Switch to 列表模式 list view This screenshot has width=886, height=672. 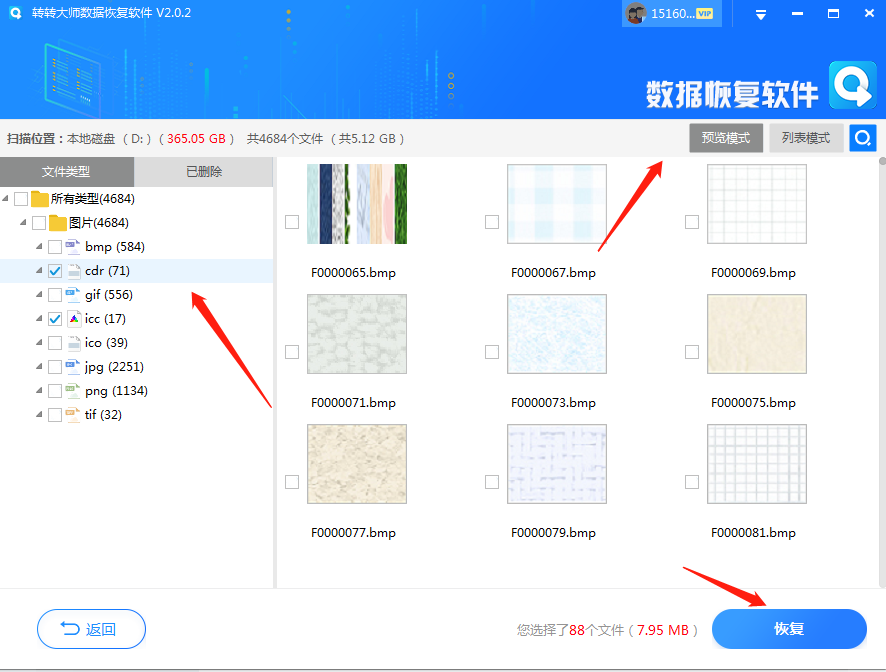[805, 138]
